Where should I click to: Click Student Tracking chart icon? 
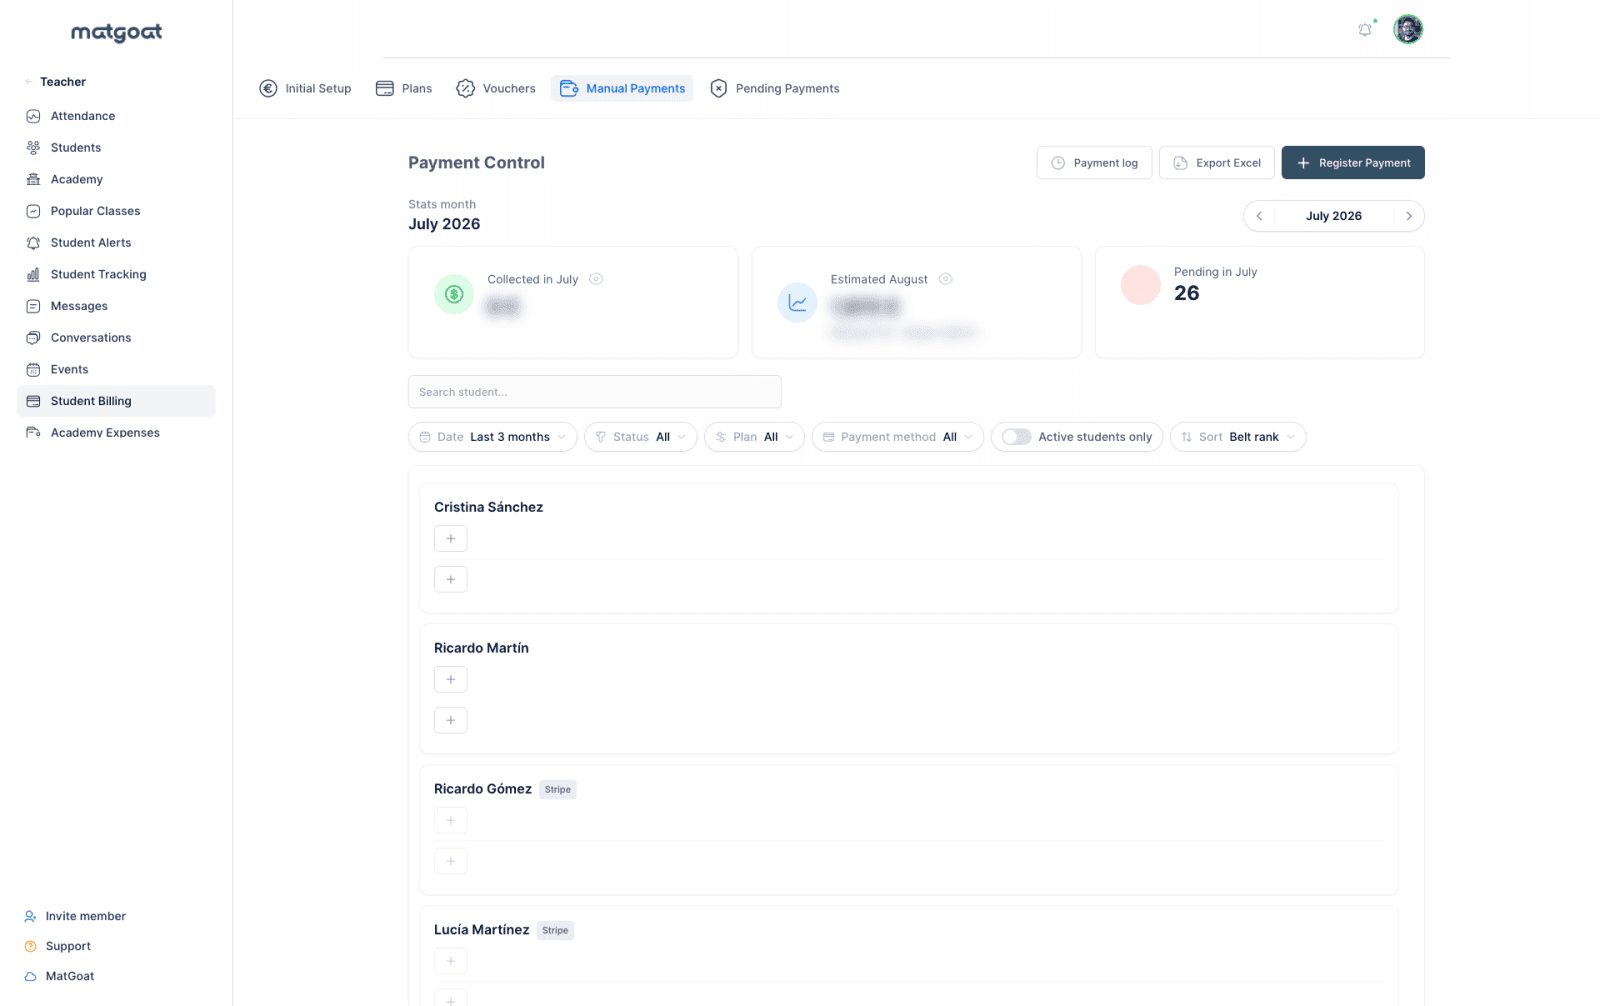(x=33, y=275)
